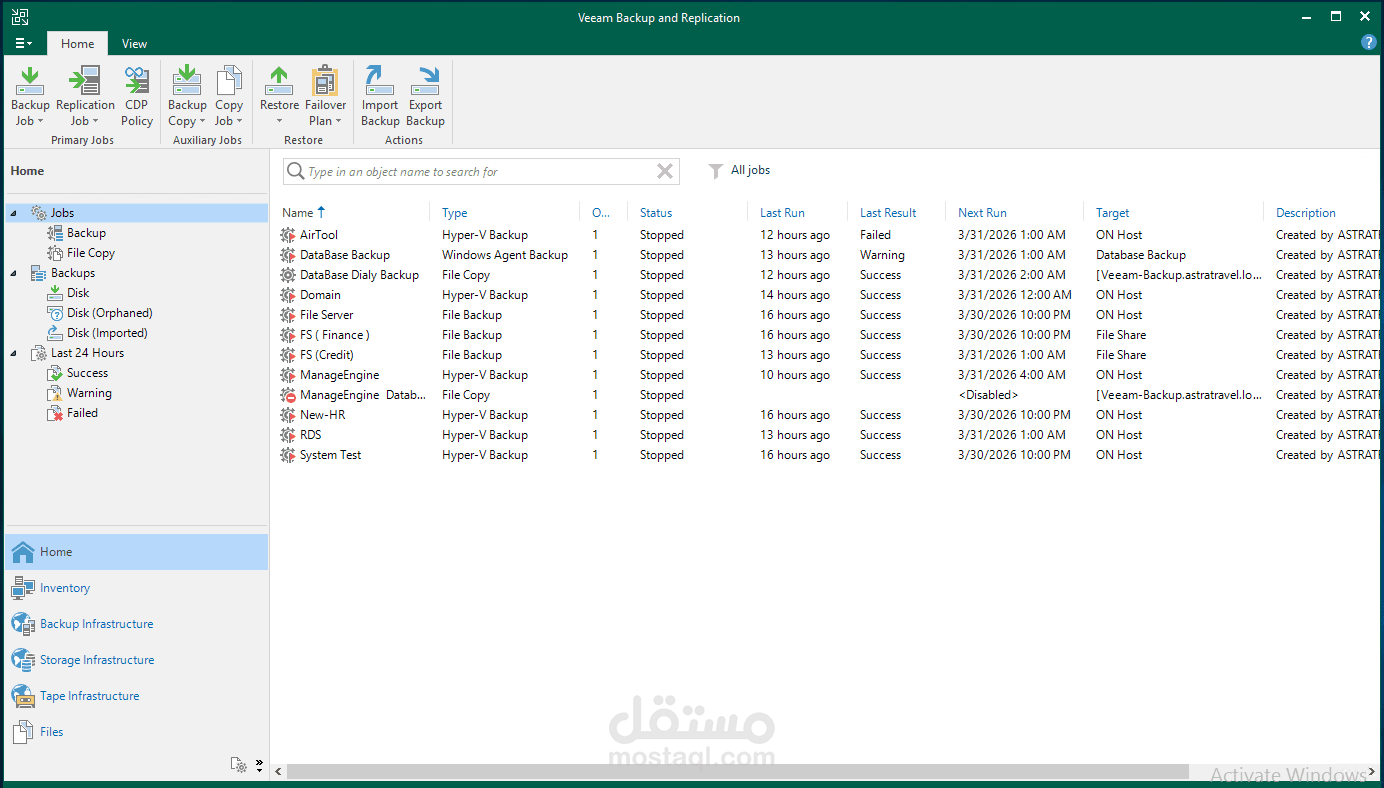Sort by the Description column header
The image size is (1384, 788).
[x=1324, y=213]
